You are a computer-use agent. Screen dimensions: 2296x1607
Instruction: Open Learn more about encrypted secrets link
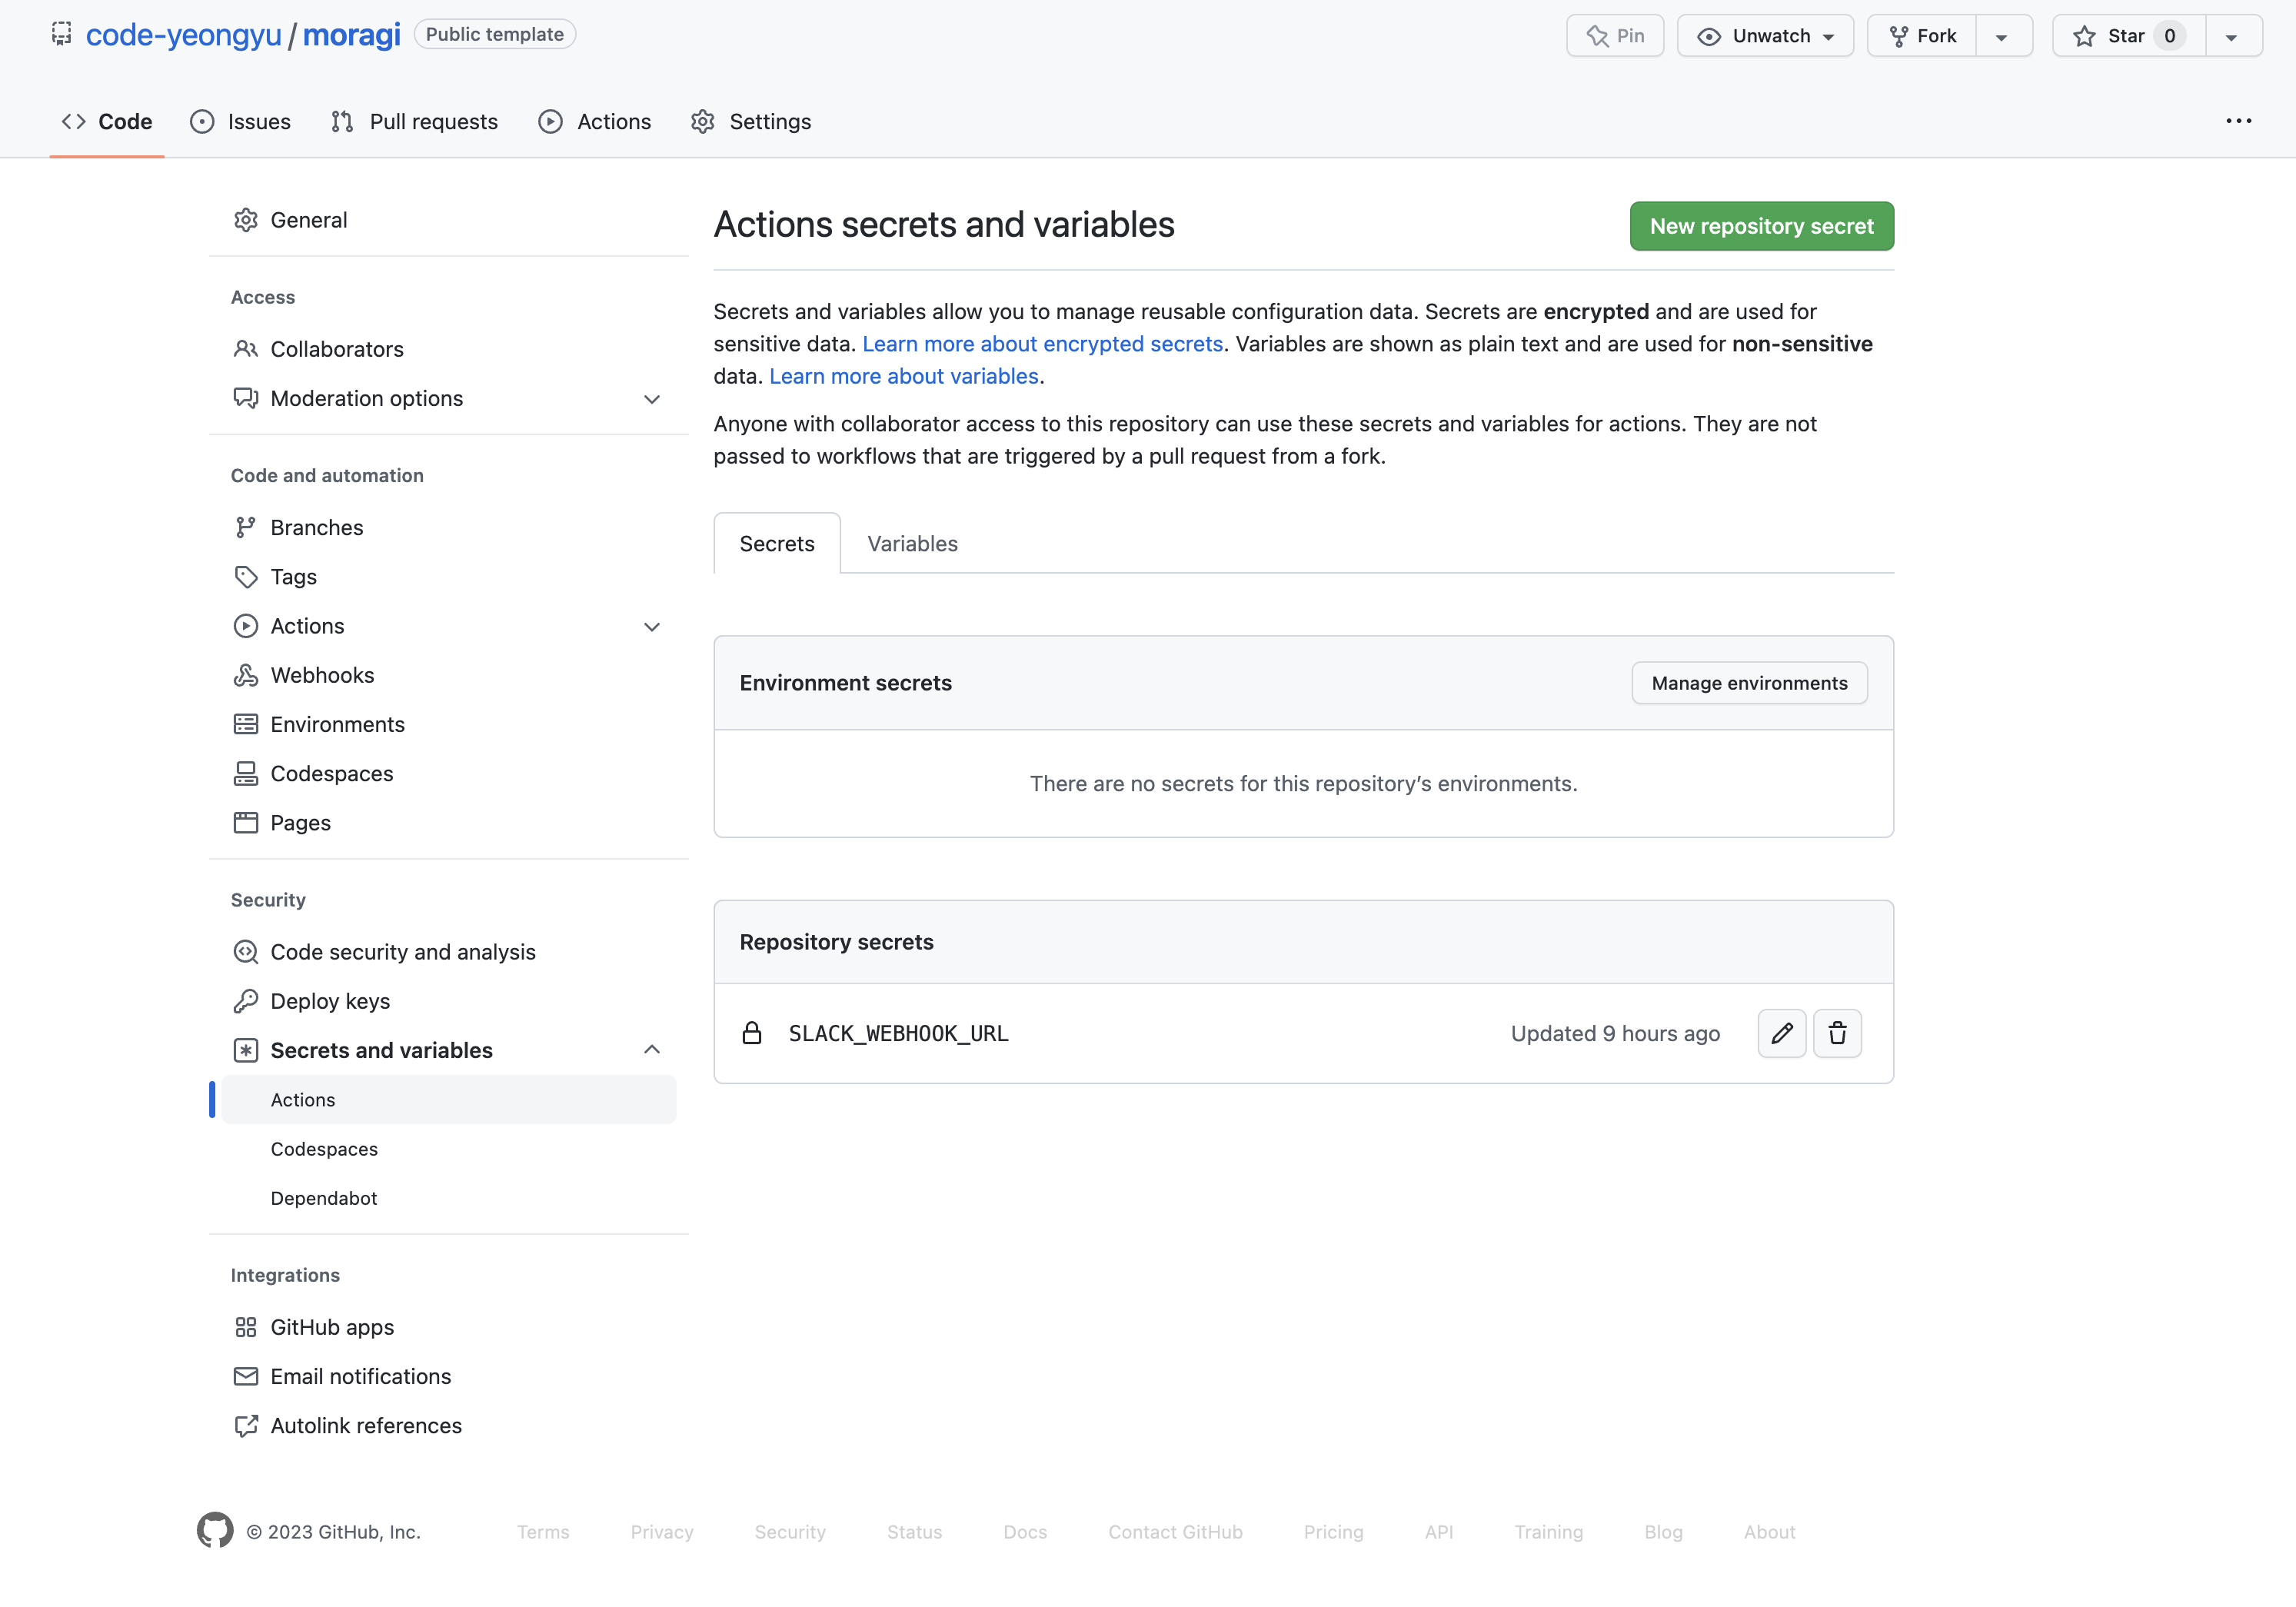coord(1042,344)
